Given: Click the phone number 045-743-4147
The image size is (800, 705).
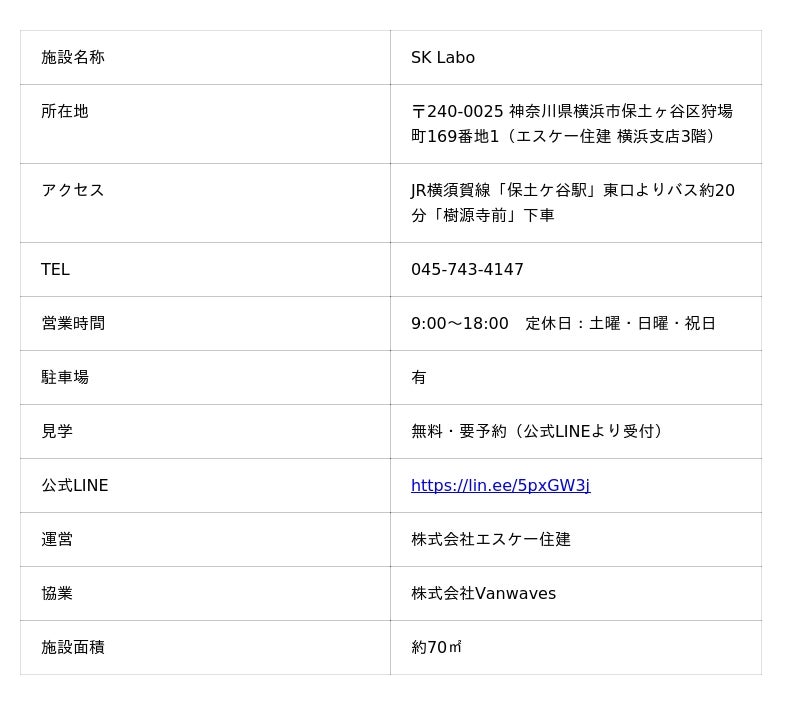Looking at the screenshot, I should [467, 270].
